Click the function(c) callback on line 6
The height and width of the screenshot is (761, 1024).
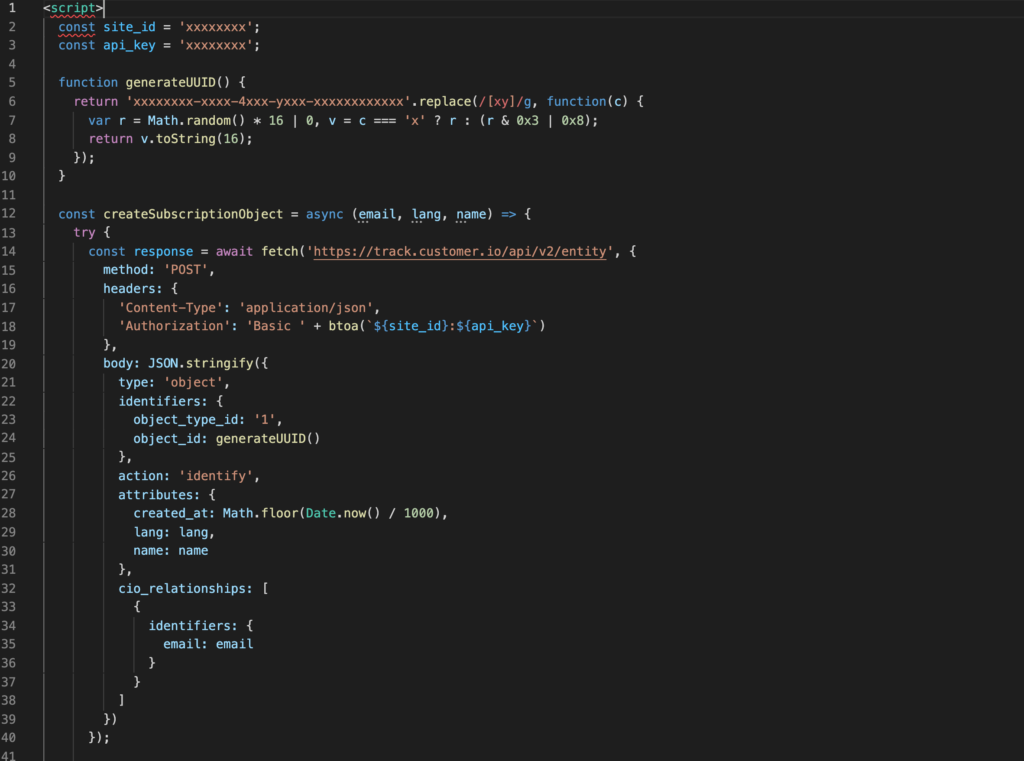click(x=587, y=102)
